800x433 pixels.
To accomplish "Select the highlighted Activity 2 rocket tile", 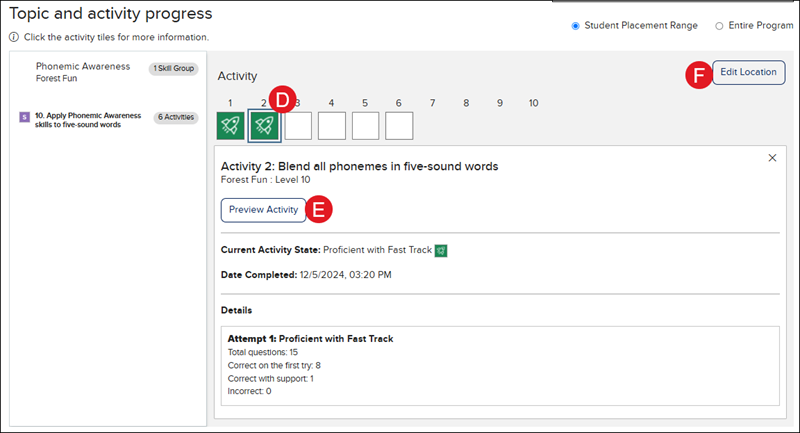I will (265, 126).
